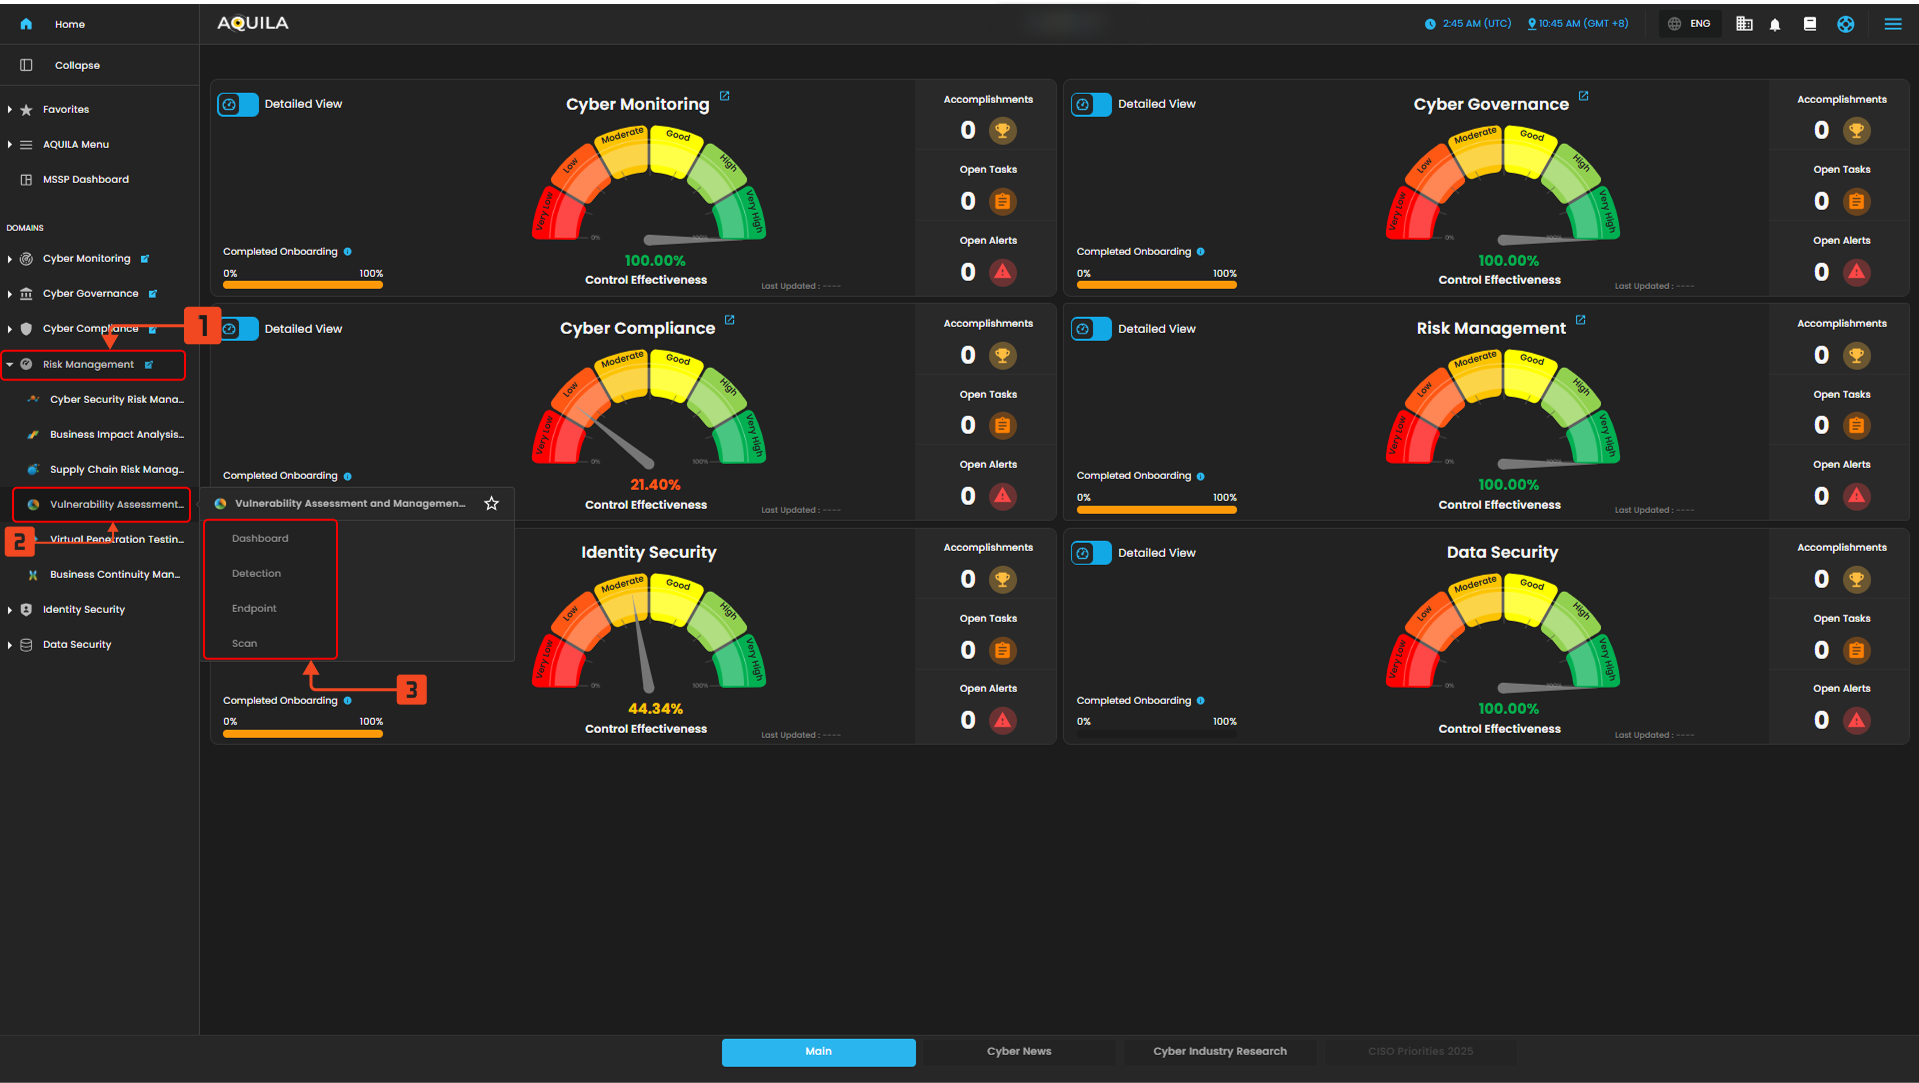Expand Identity Security domain in sidebar
The width and height of the screenshot is (1919, 1083).
click(x=10, y=610)
